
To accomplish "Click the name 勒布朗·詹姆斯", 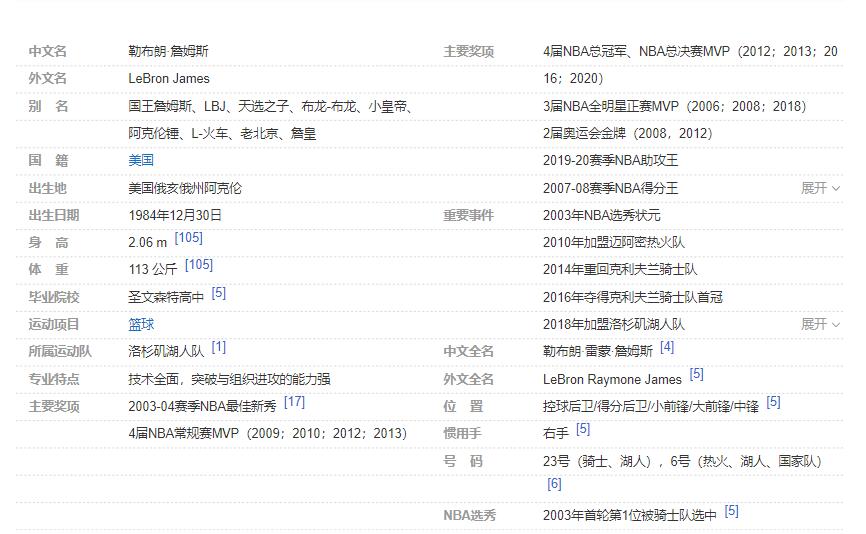I will (168, 51).
